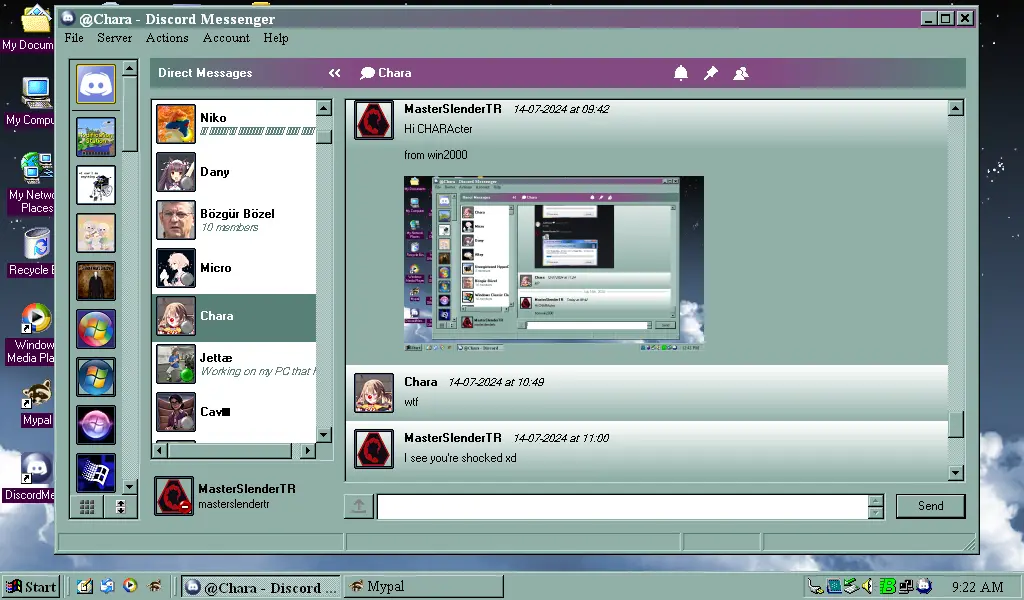This screenshot has width=1024, height=600.
Task: Open the Cav direct message
Action: click(x=234, y=412)
